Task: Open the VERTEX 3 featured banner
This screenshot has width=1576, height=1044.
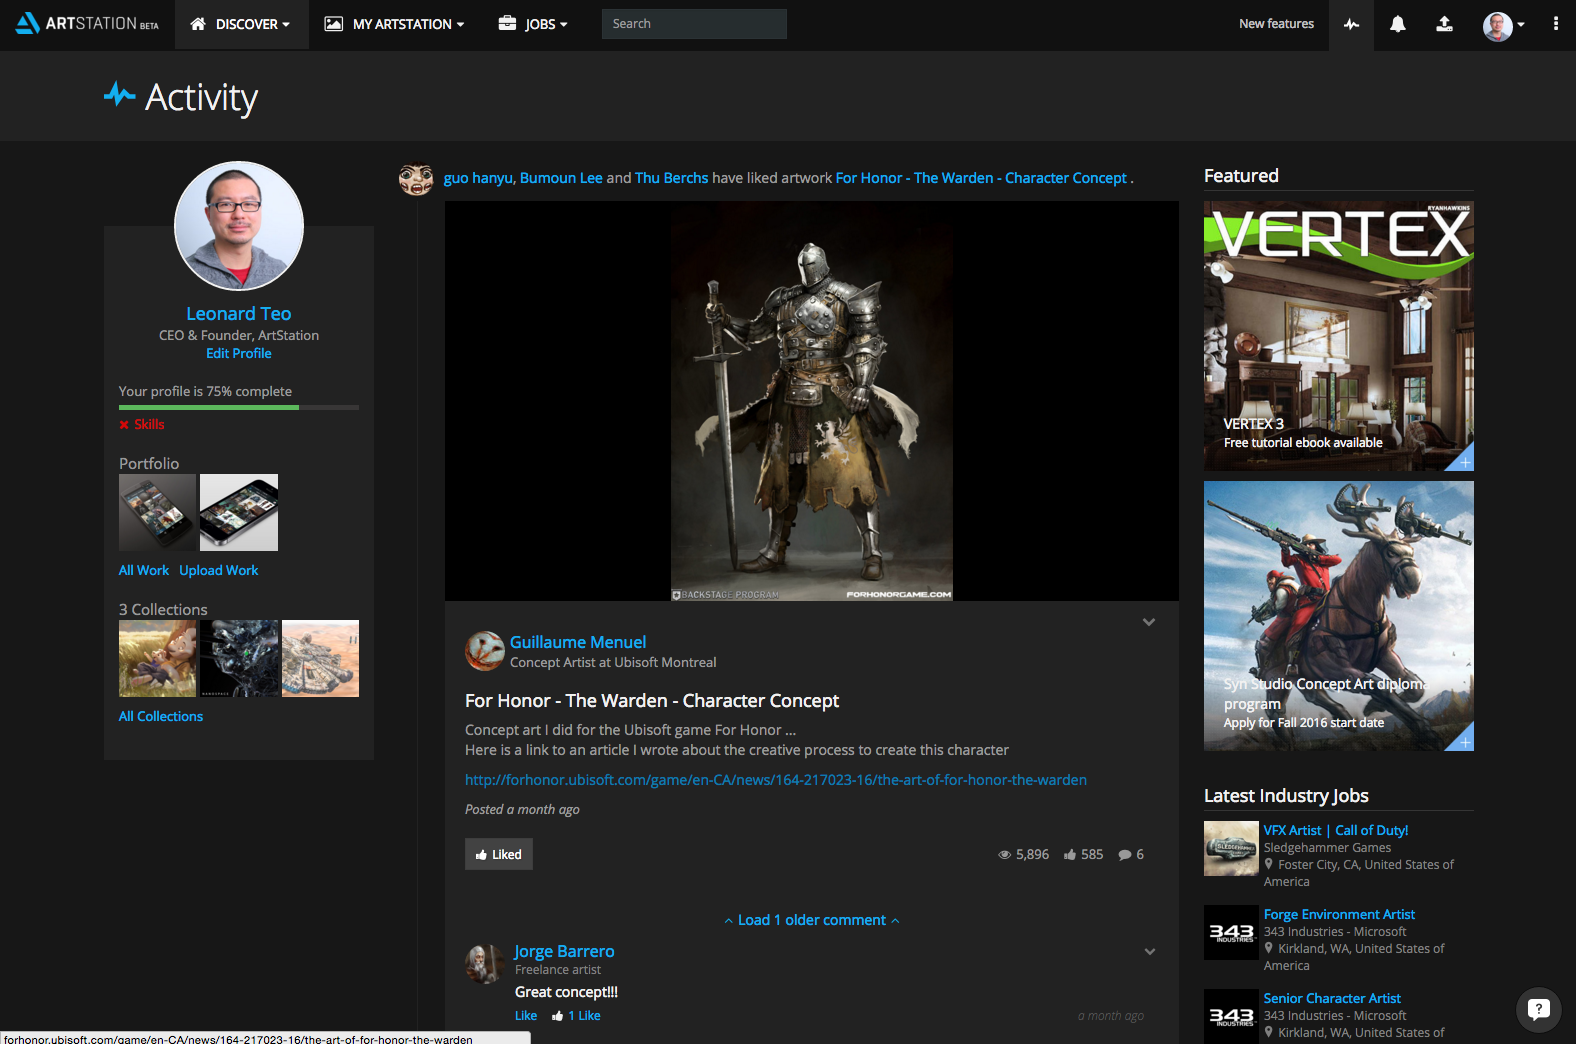Action: click(x=1339, y=336)
